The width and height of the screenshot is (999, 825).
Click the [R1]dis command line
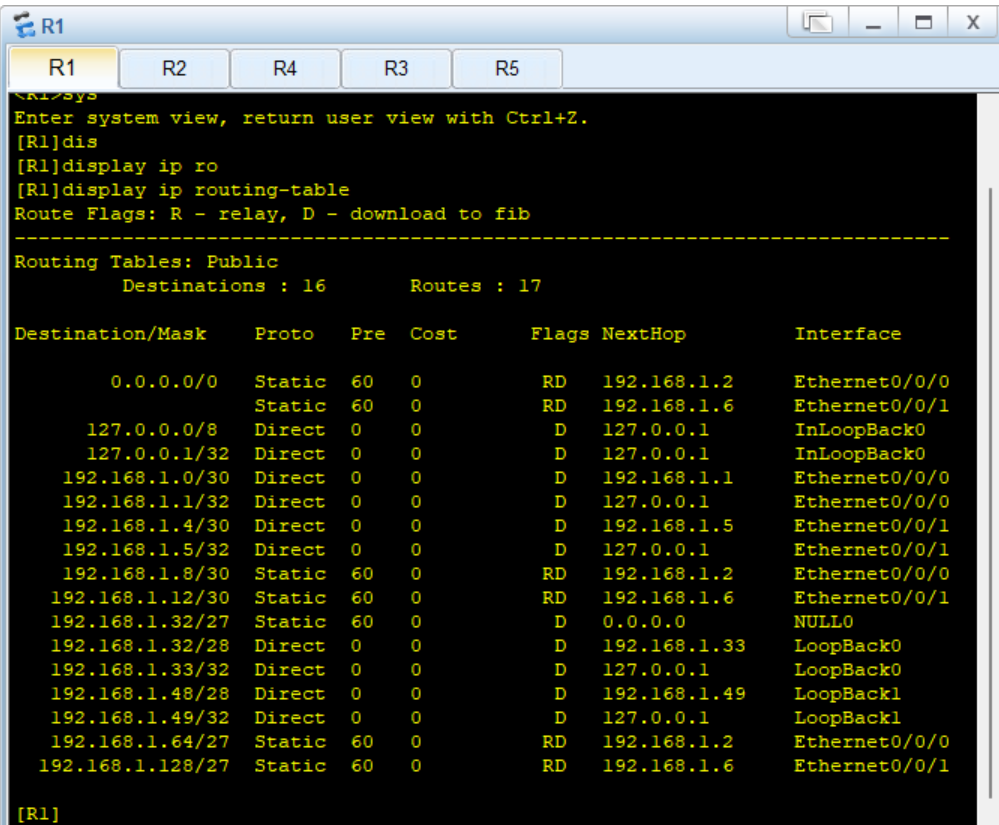coord(56,141)
